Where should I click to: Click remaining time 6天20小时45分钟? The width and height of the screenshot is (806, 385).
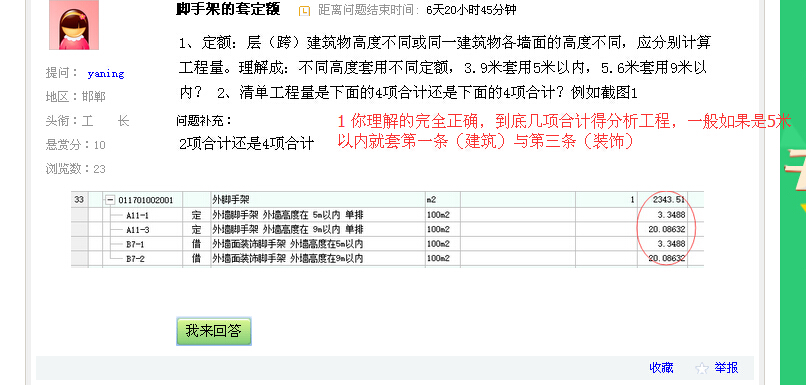[471, 10]
